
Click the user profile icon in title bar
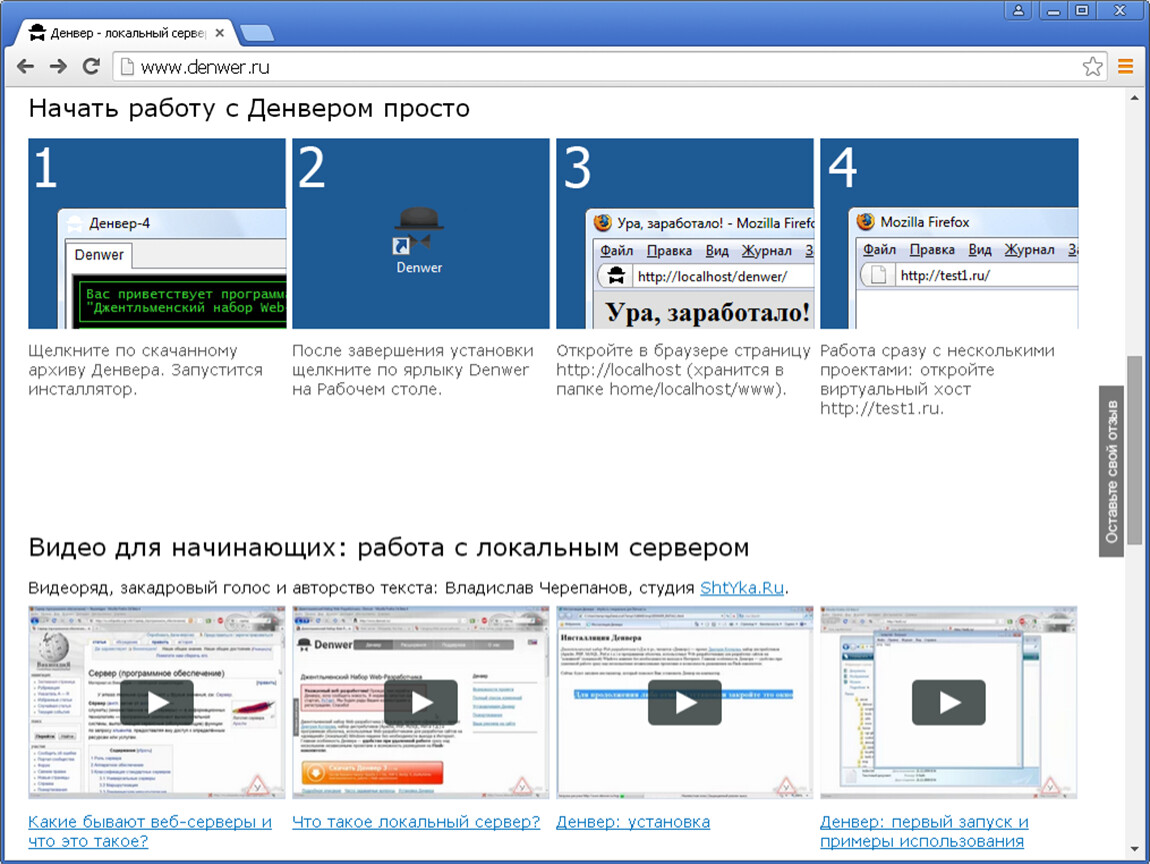coord(1018,10)
